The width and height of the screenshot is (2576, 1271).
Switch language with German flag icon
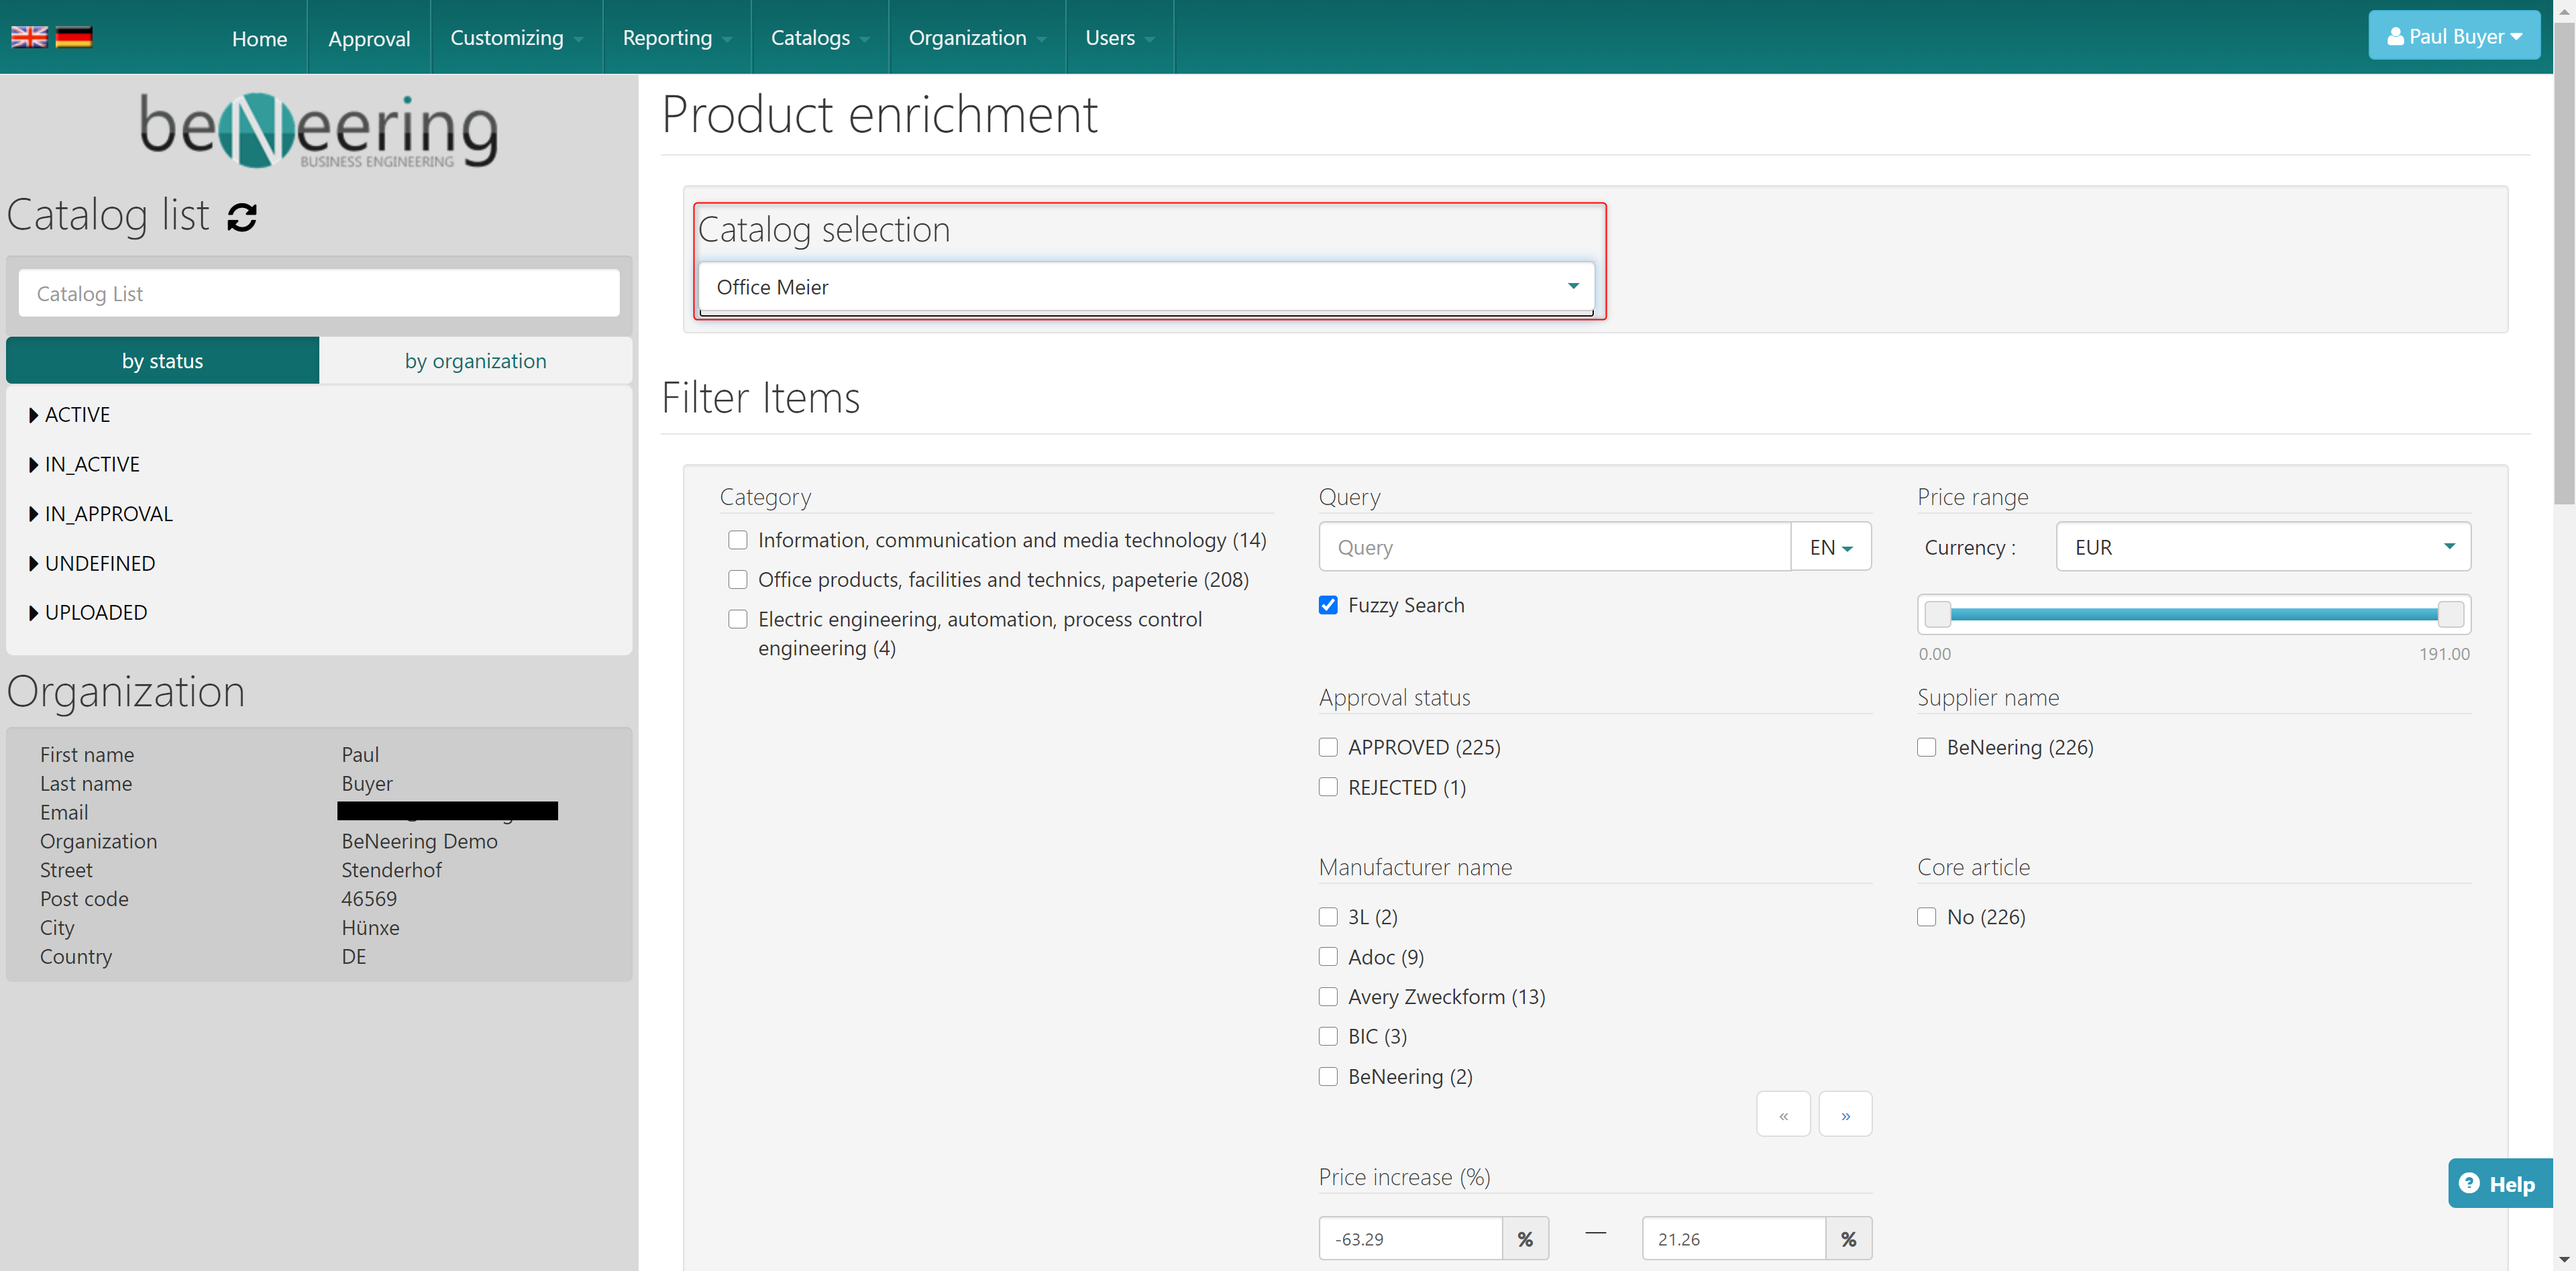point(74,37)
